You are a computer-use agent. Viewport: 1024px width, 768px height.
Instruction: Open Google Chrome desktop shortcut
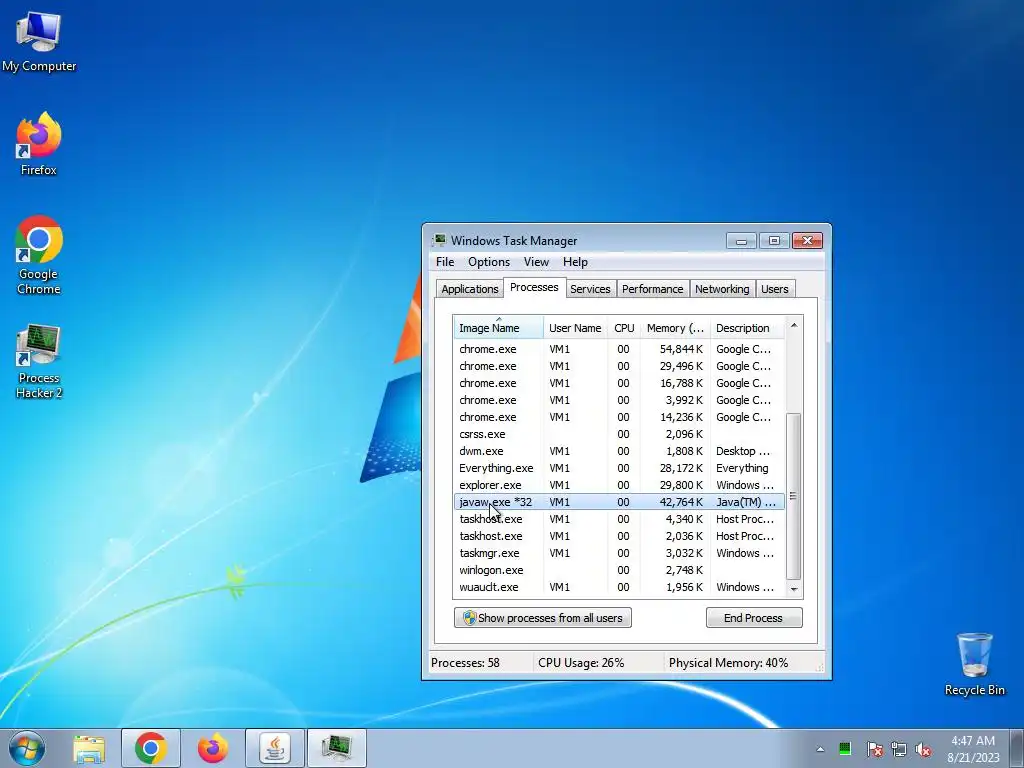coord(39,255)
